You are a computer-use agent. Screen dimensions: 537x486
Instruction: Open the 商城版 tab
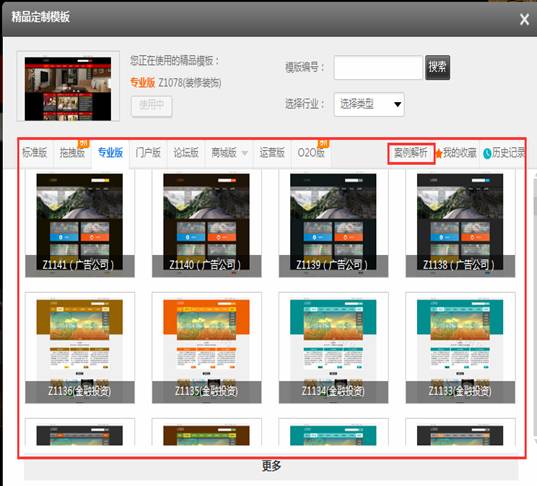[224, 153]
